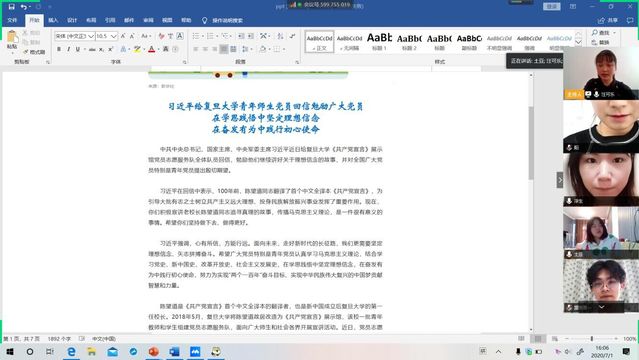Click the Word icon in the taskbar
This screenshot has width=639, height=360.
tap(174, 351)
